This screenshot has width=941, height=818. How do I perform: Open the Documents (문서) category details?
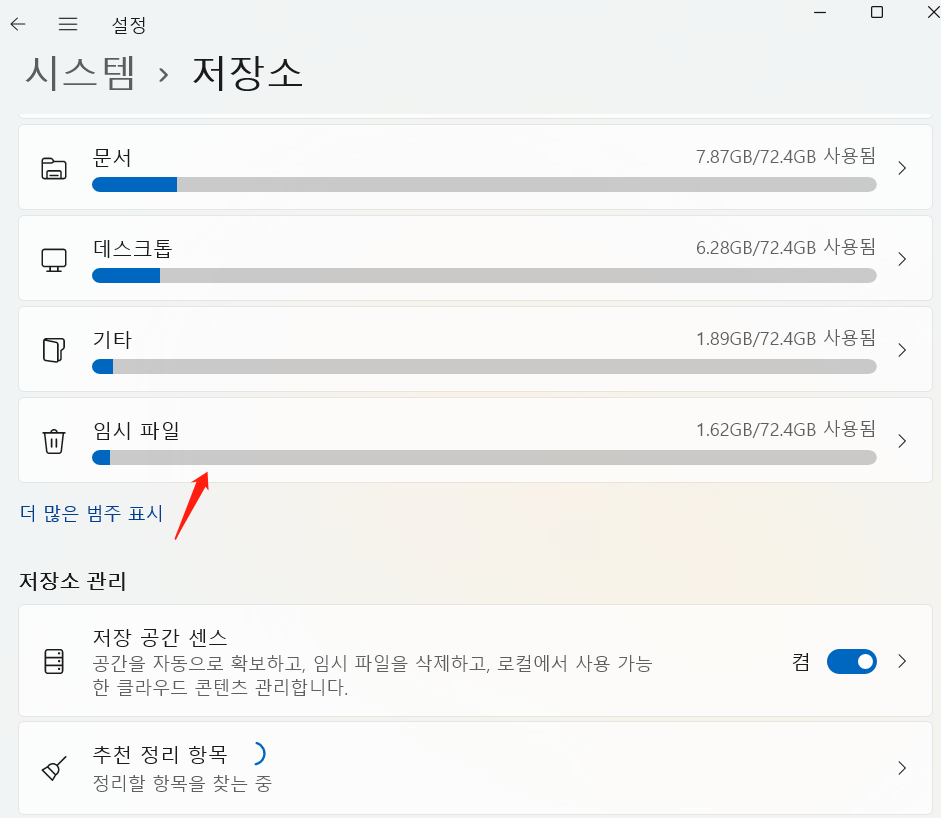pyautogui.click(x=901, y=167)
